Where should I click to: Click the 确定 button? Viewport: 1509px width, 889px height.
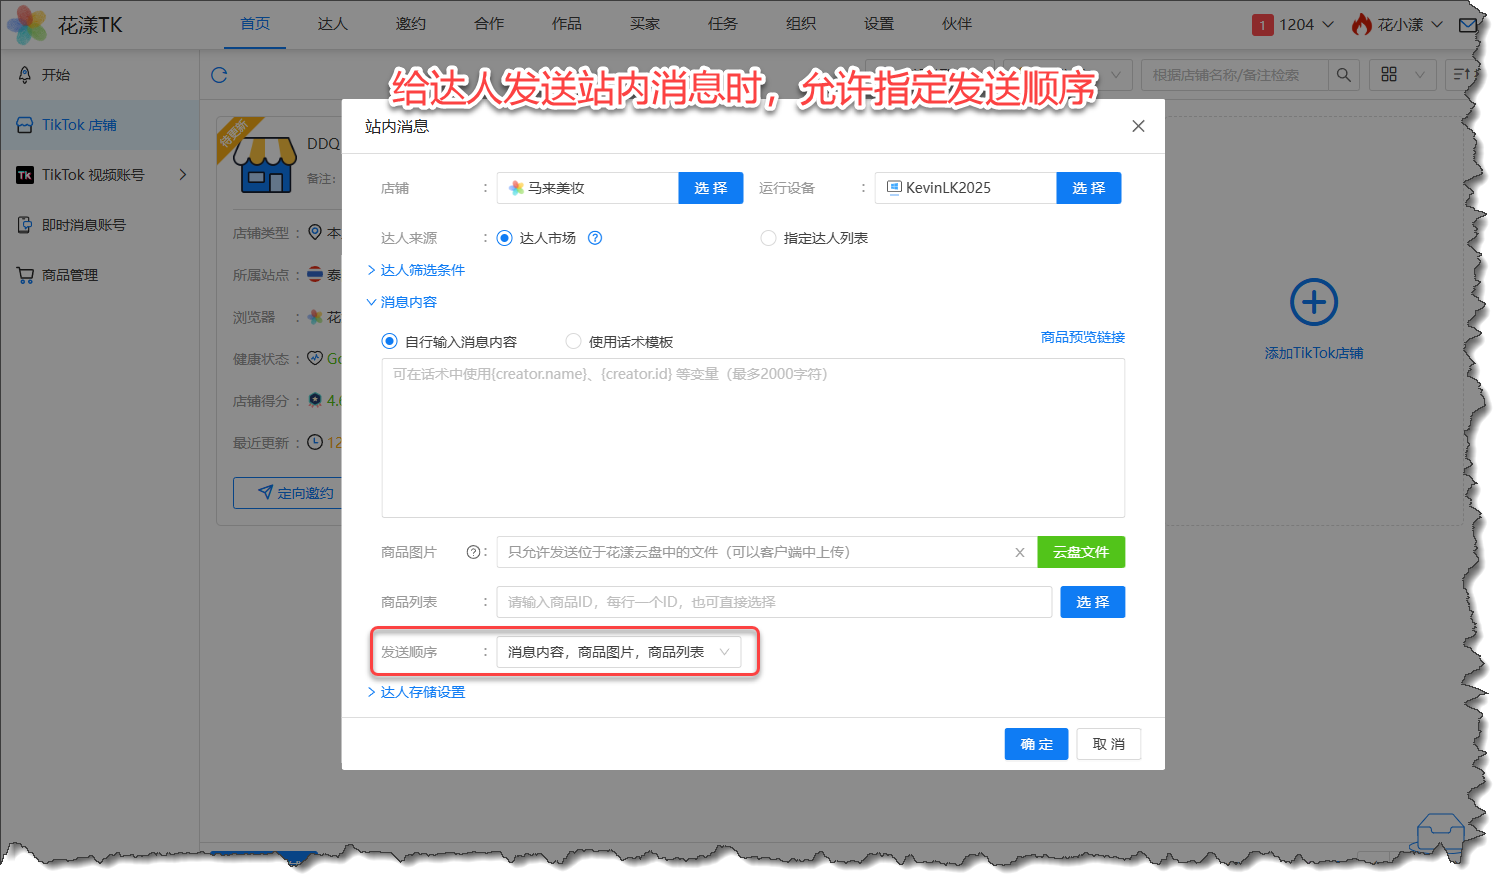tap(1036, 744)
